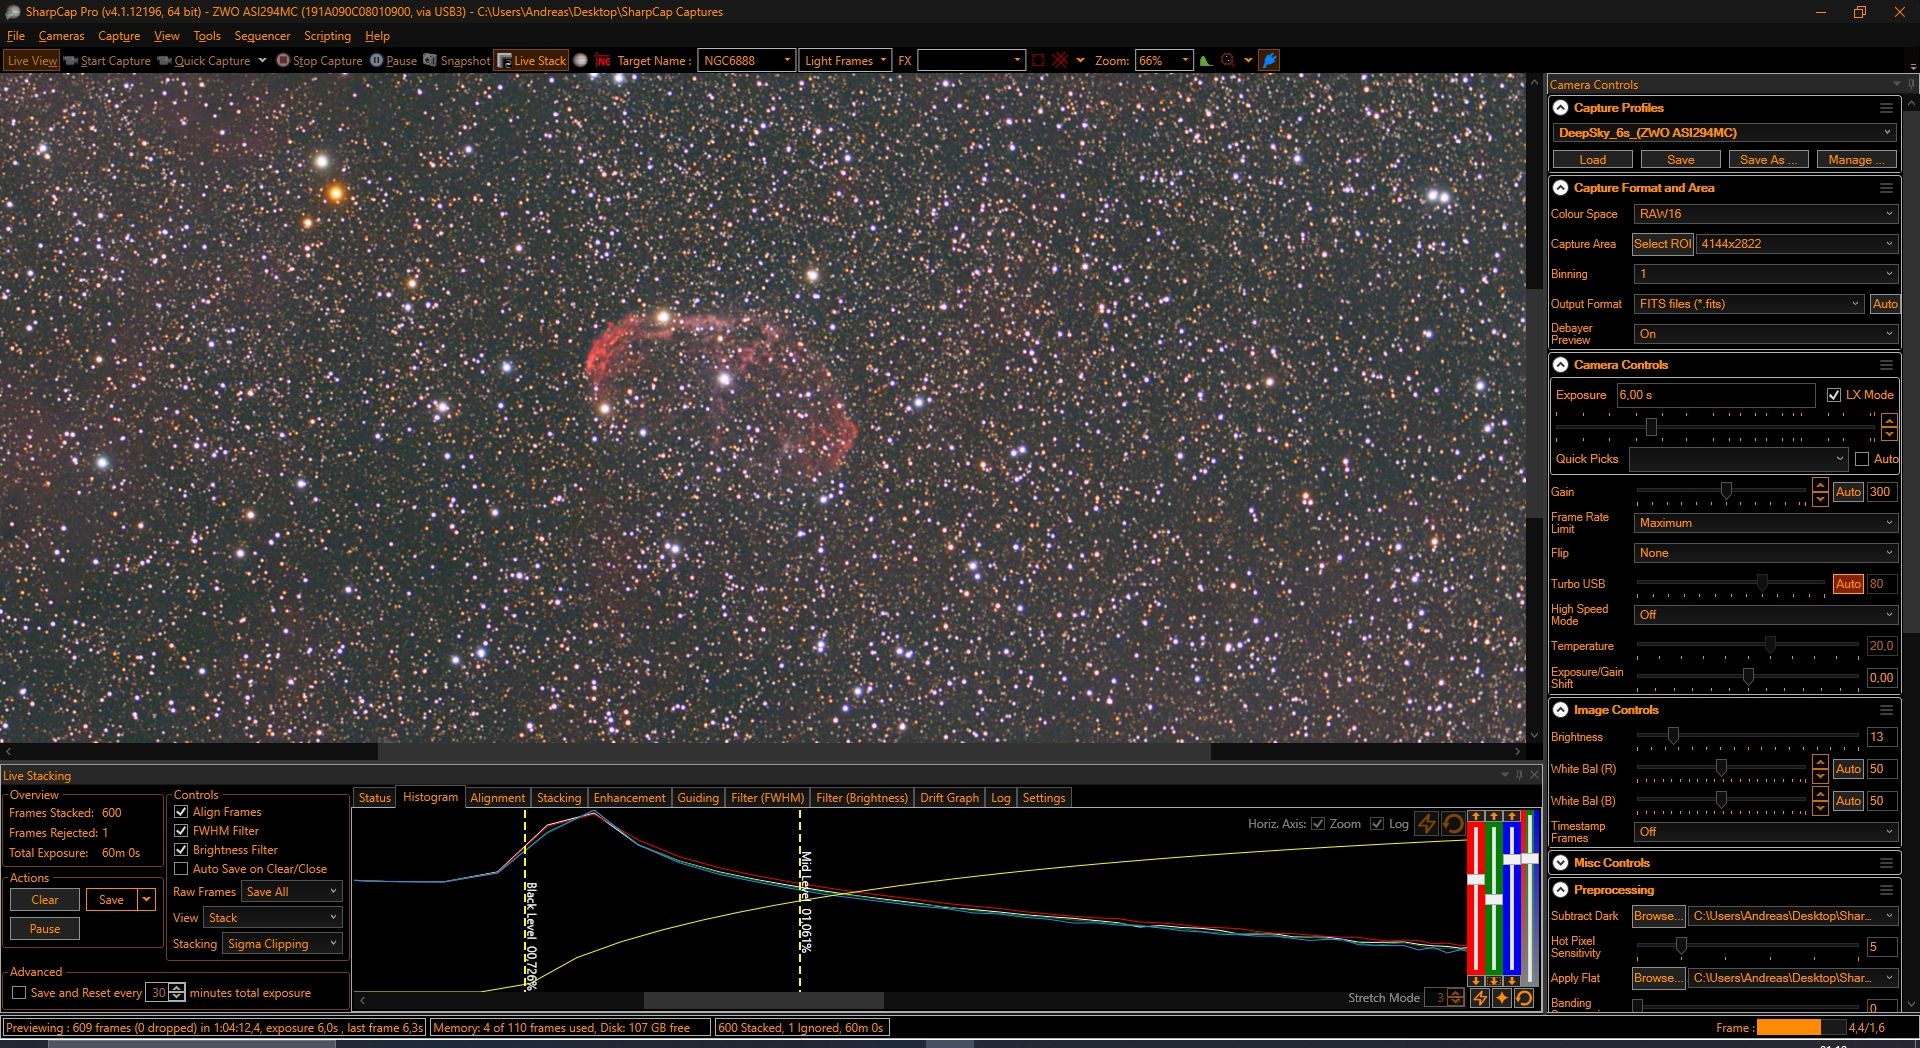The width and height of the screenshot is (1920, 1048).
Task: Click the FX selection combo box
Action: point(971,60)
